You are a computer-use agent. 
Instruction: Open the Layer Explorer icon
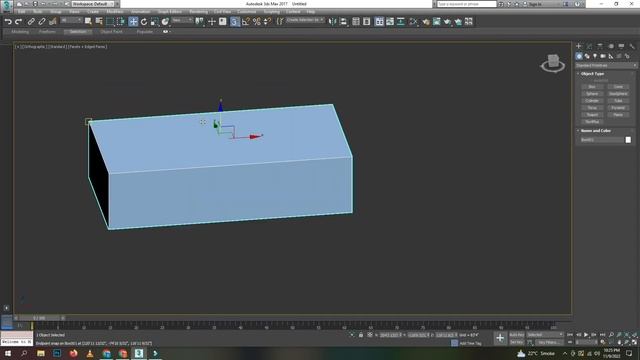click(x=367, y=22)
